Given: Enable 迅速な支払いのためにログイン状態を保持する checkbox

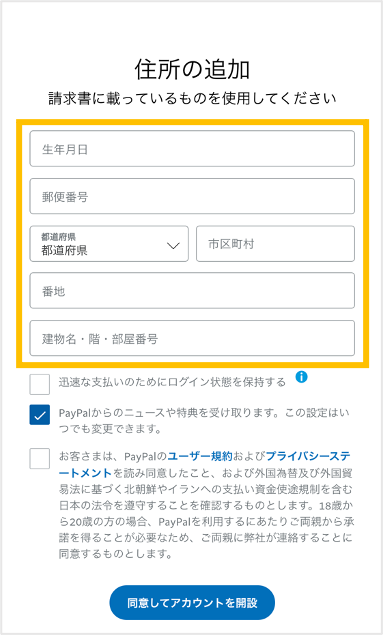Looking at the screenshot, I should pos(40,384).
